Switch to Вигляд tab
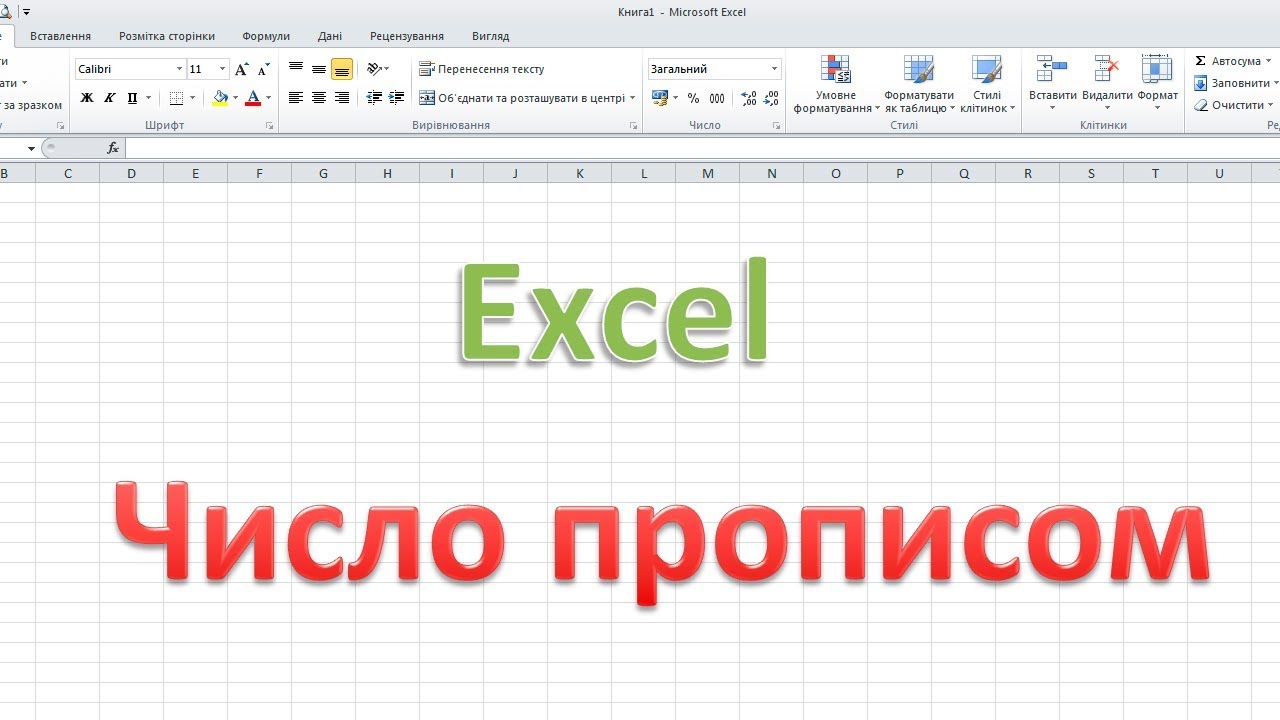Image resolution: width=1280 pixels, height=720 pixels. (x=490, y=36)
